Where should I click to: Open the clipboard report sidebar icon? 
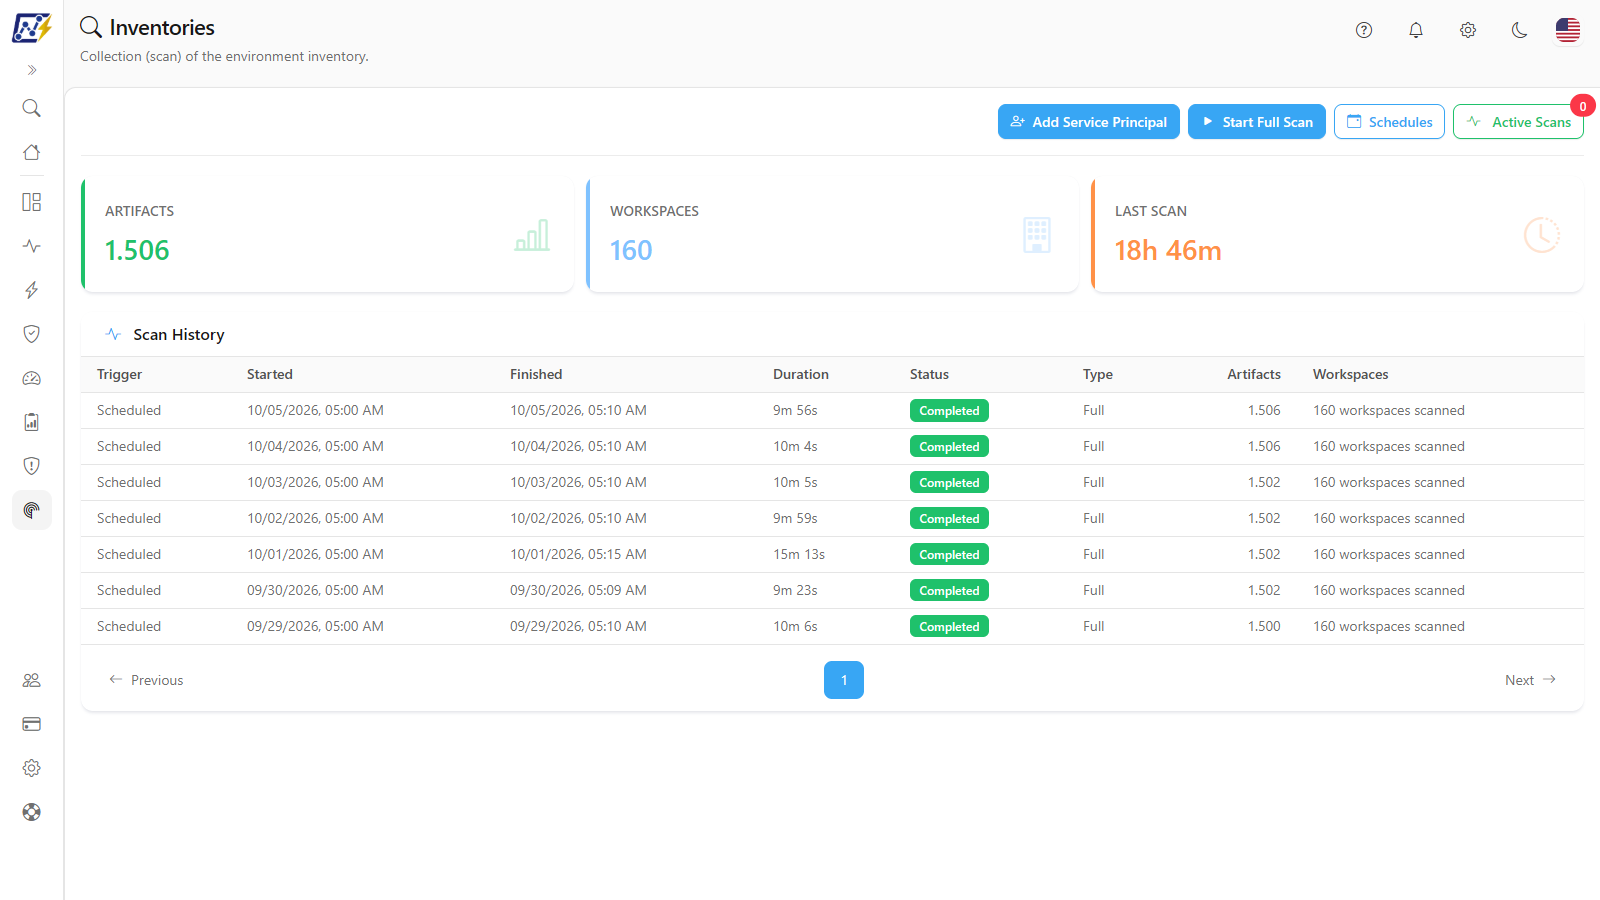[32, 422]
